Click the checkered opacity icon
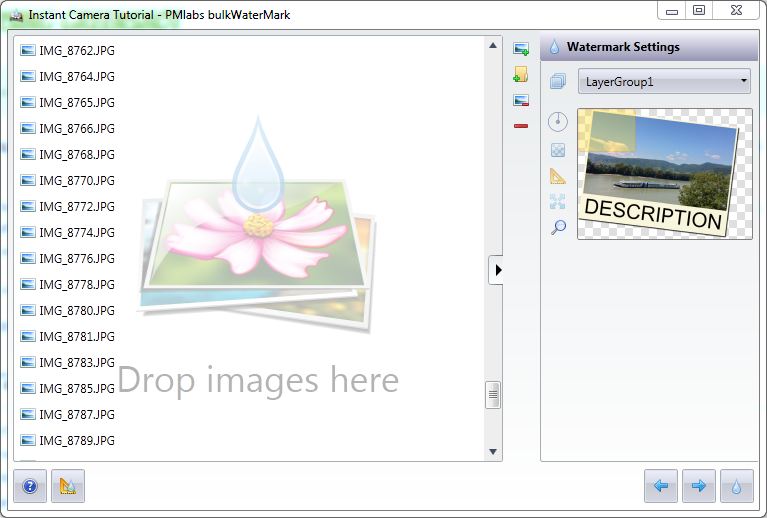The width and height of the screenshot is (767, 518). tap(558, 150)
